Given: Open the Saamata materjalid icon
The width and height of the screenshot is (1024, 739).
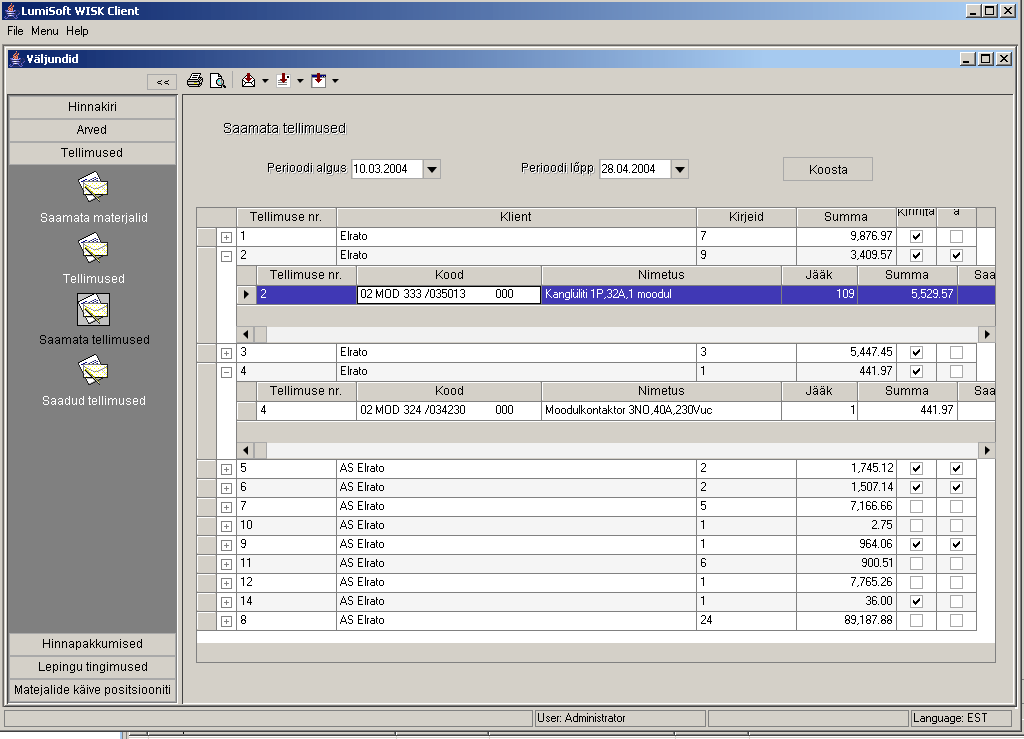Looking at the screenshot, I should (94, 187).
